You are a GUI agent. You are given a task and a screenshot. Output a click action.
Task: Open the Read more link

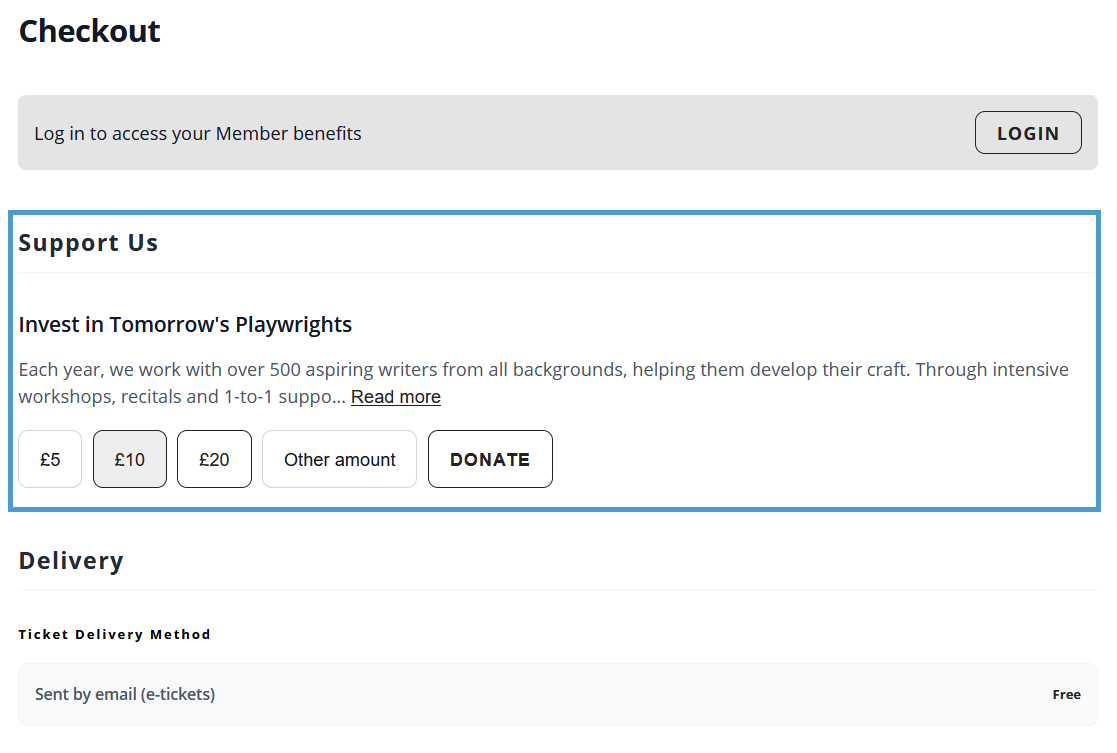(396, 397)
